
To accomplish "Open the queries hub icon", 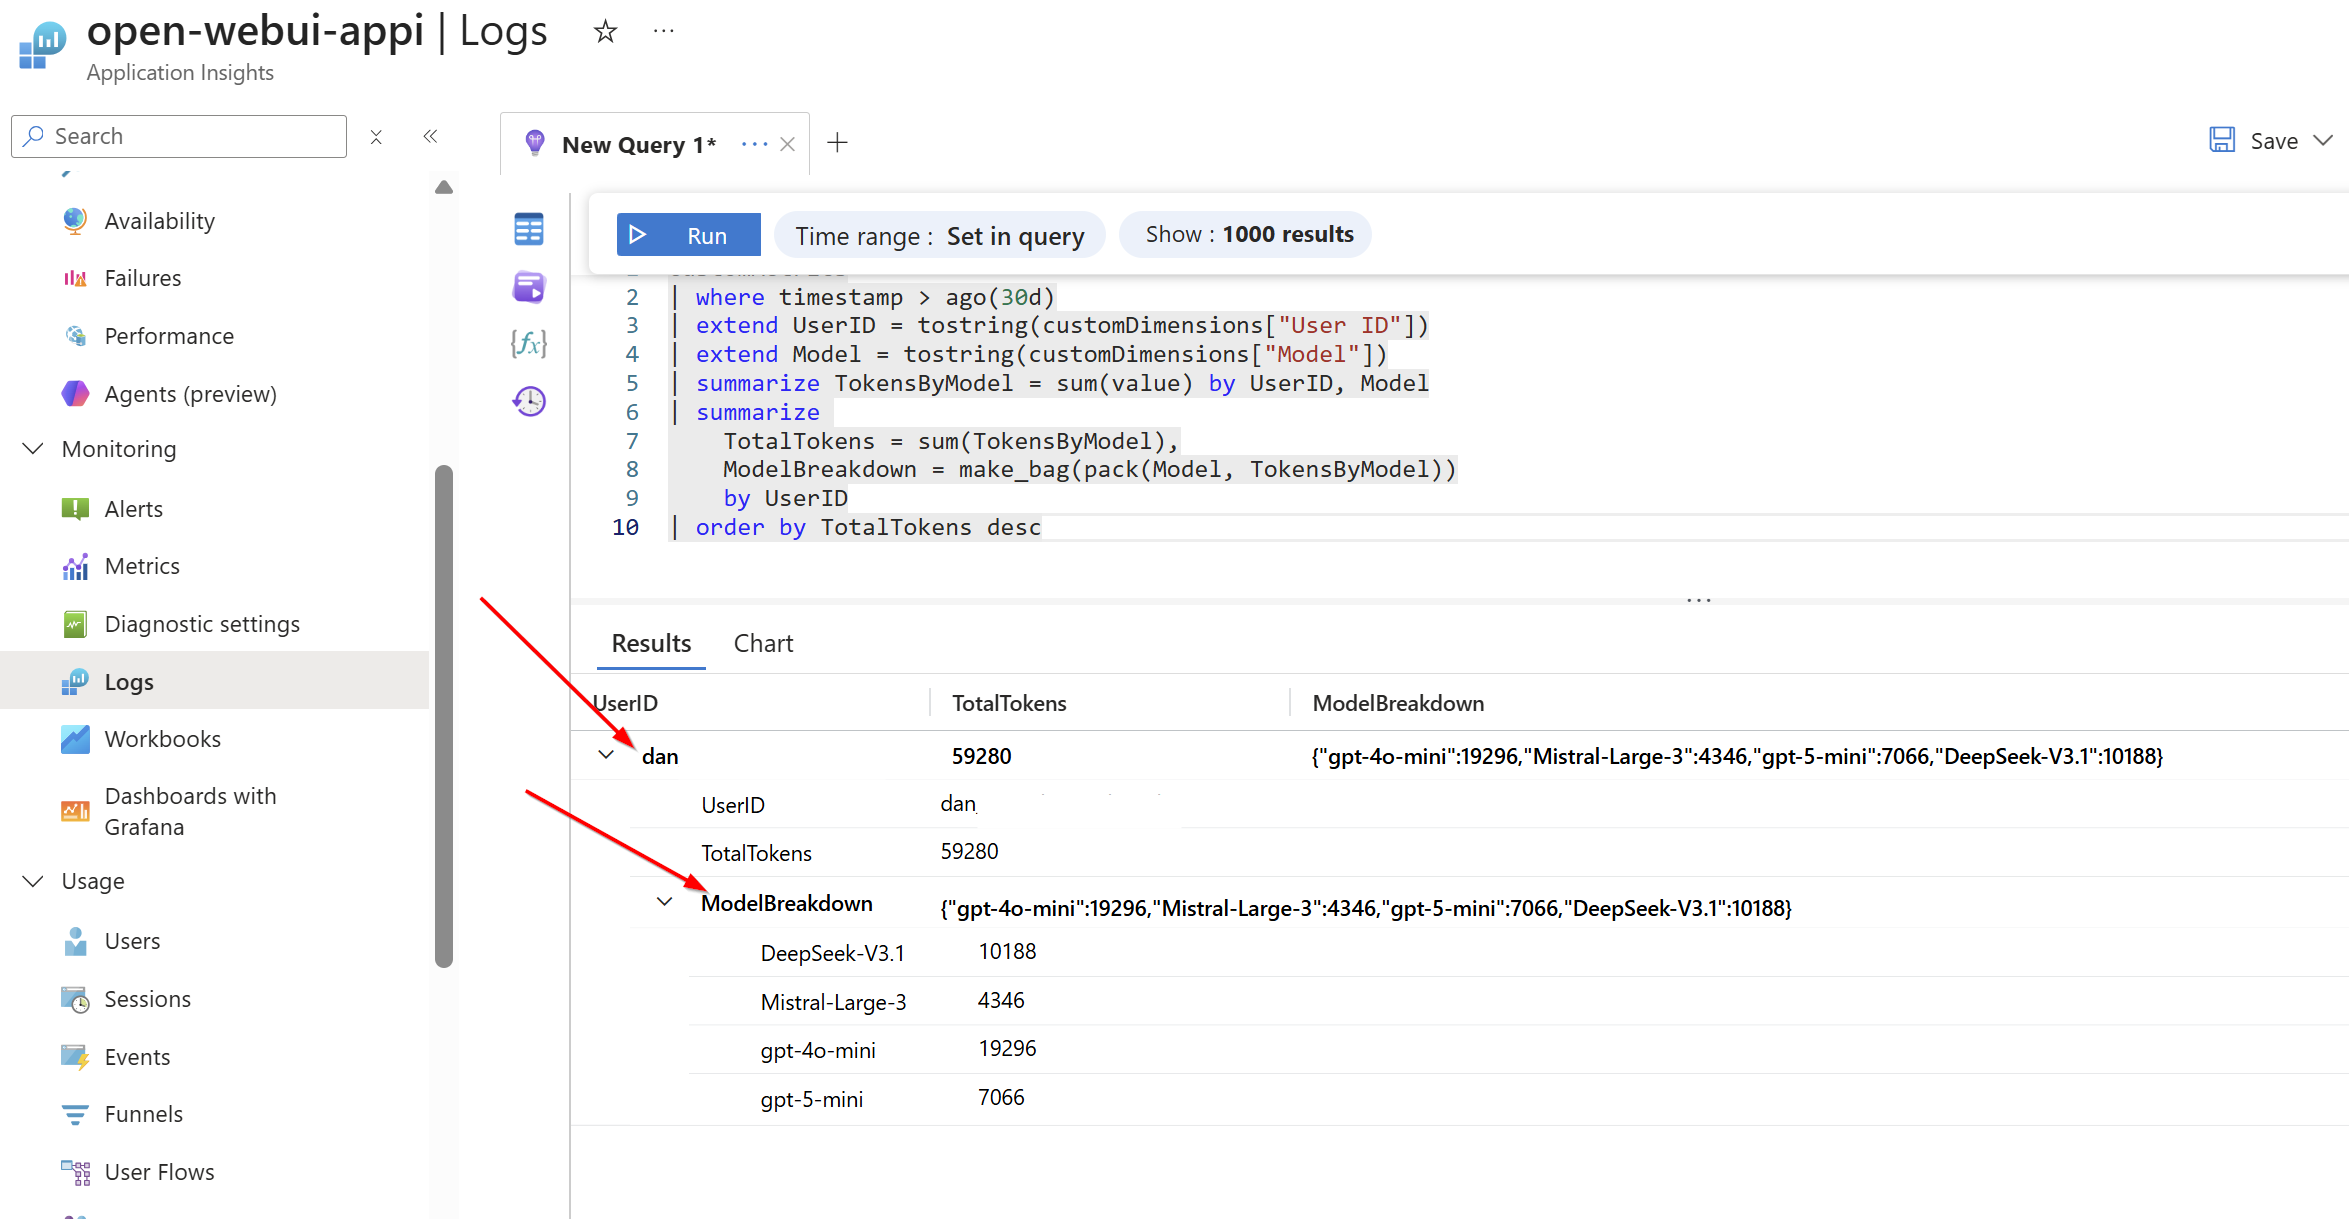I will coord(529,287).
